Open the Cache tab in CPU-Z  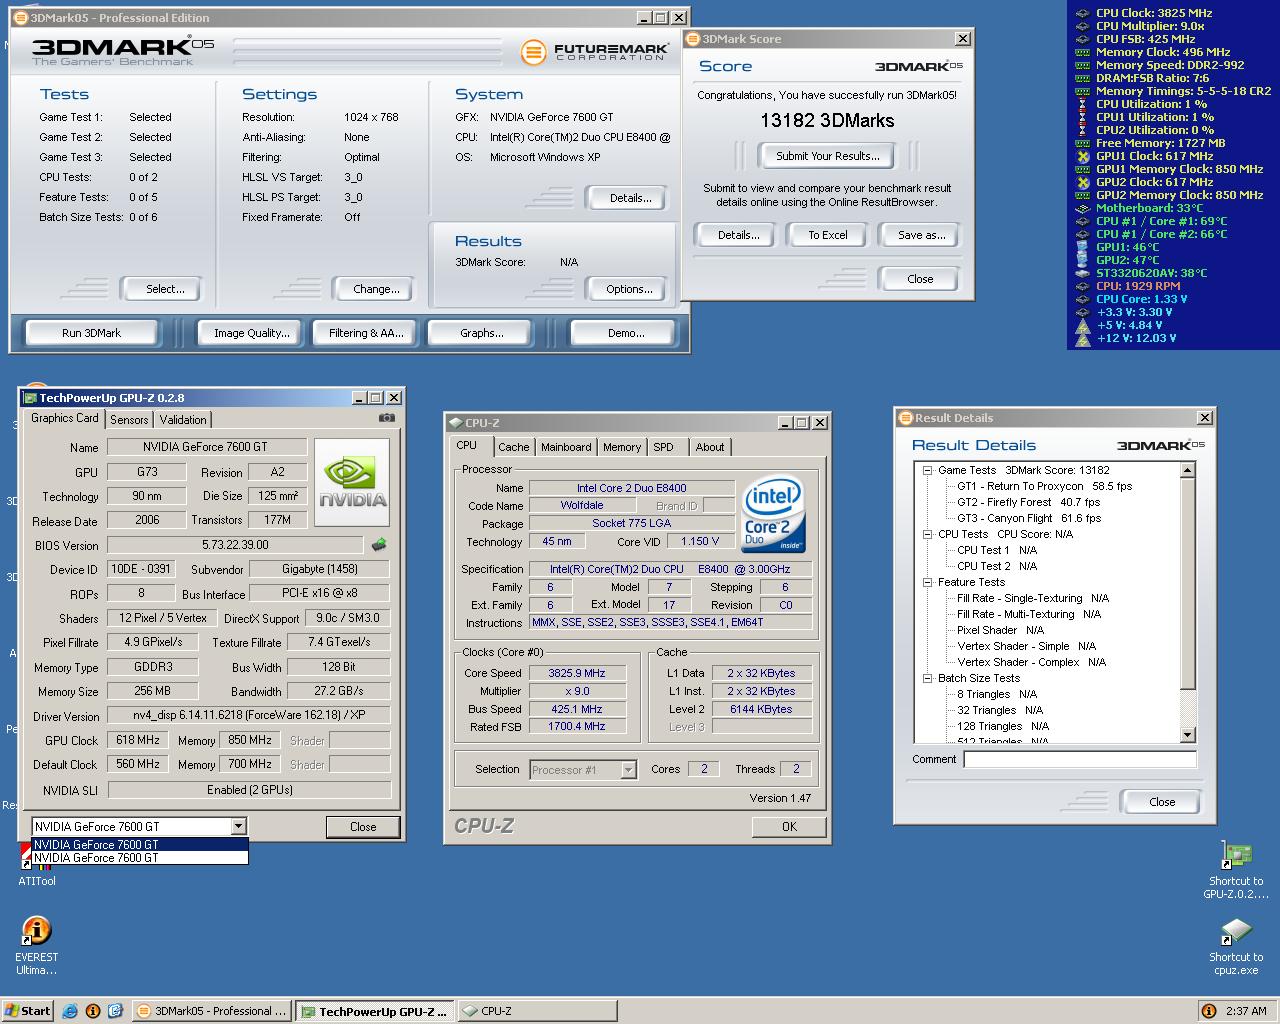[x=513, y=447]
